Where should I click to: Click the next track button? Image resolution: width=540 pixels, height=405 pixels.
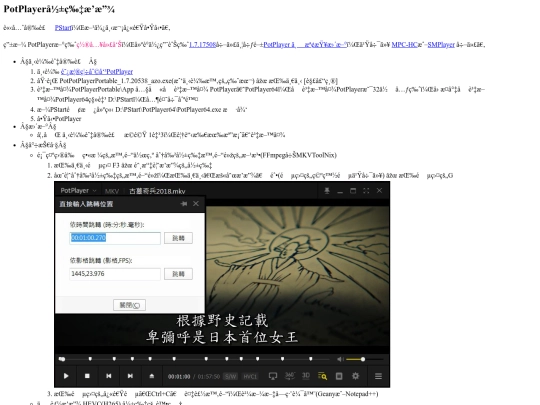point(130,376)
